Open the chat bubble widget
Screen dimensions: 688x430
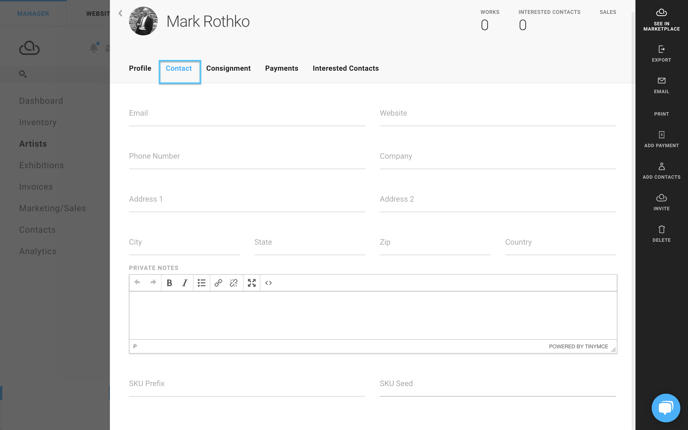pos(666,408)
